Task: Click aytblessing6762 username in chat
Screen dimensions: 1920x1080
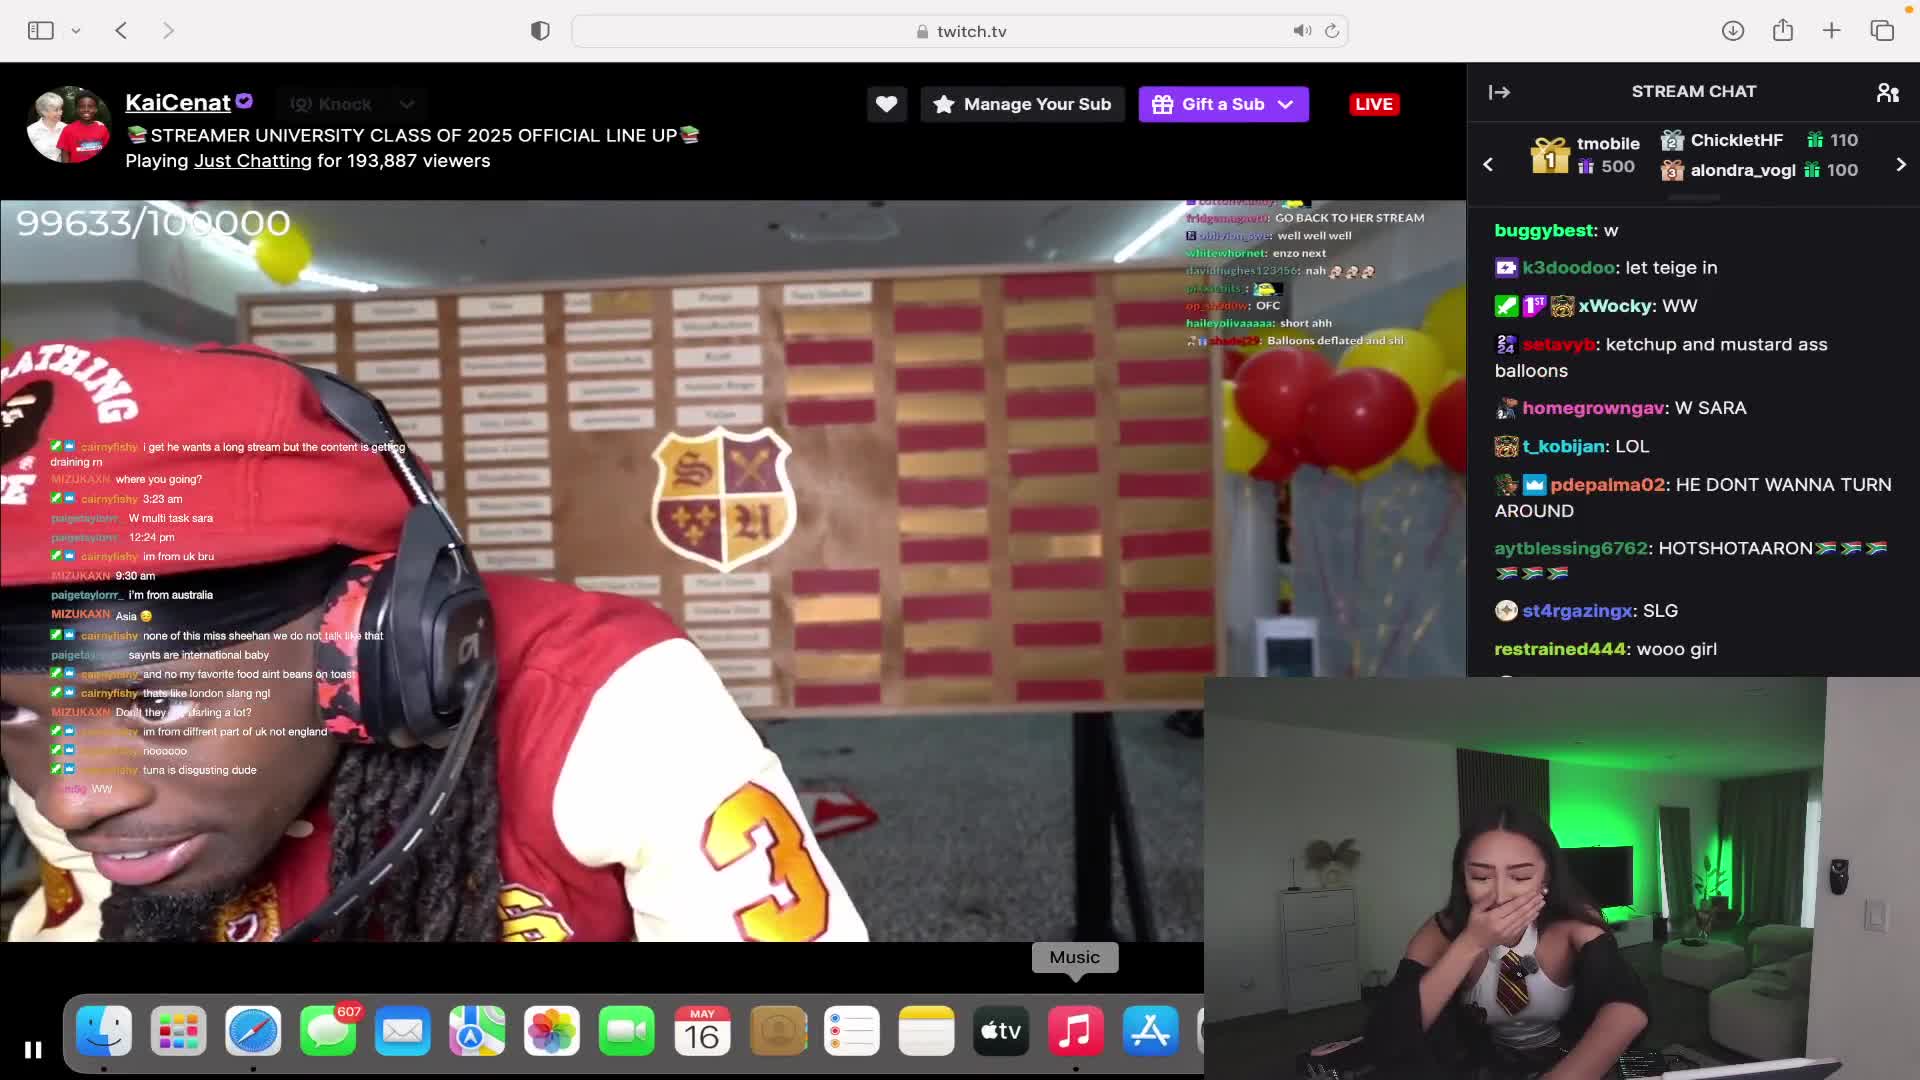Action: point(1571,548)
